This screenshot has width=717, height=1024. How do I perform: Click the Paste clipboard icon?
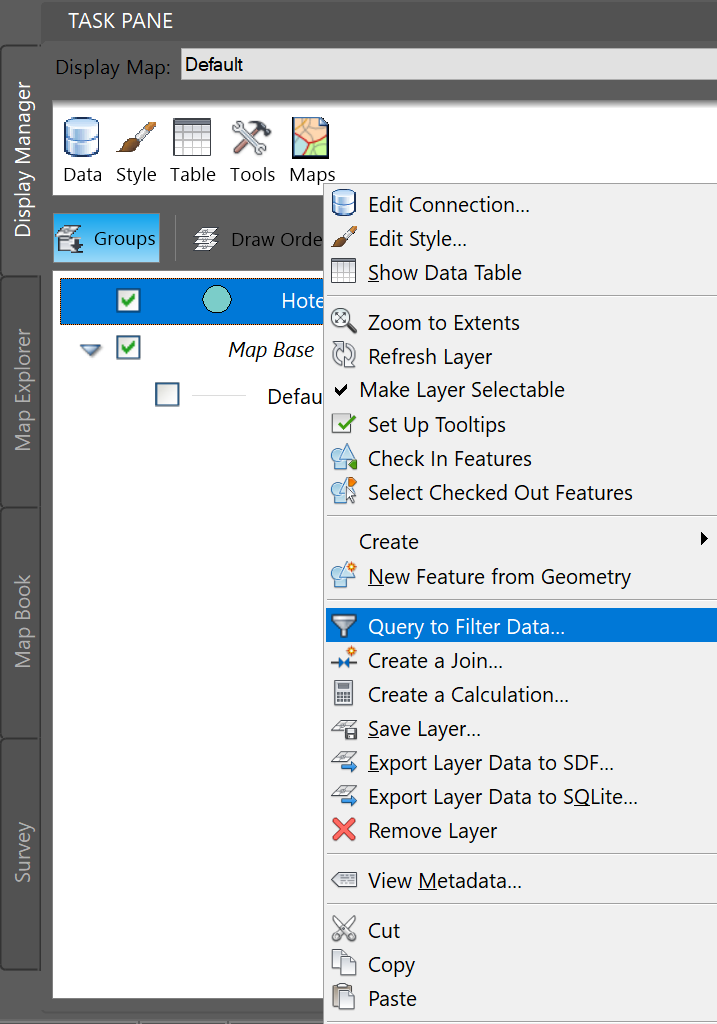(x=343, y=997)
